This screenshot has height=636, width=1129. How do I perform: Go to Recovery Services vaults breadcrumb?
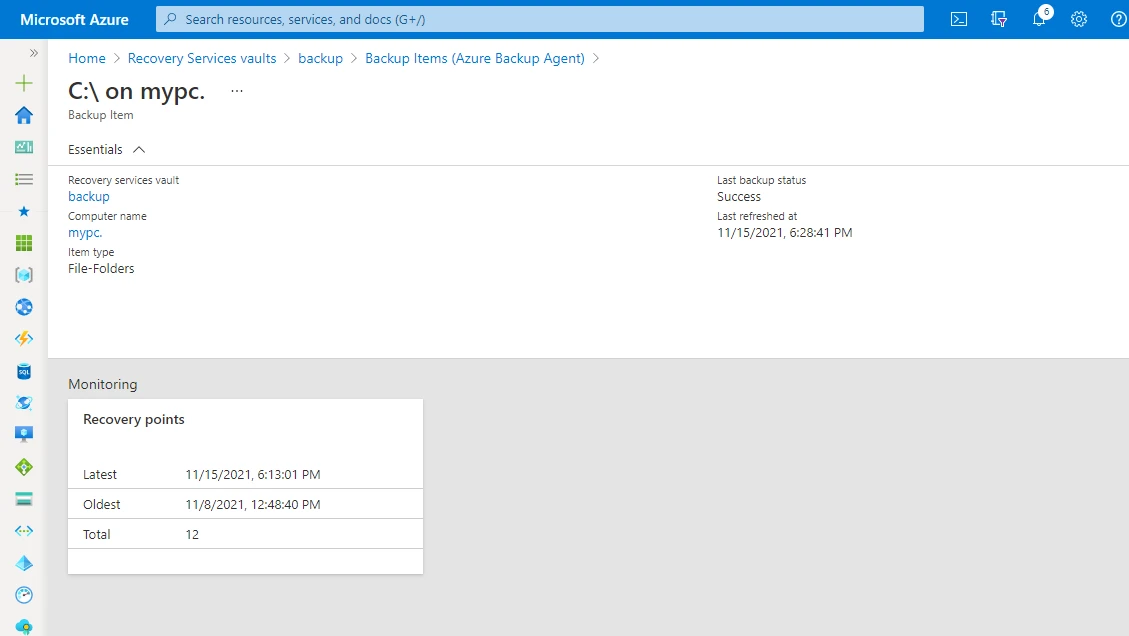click(202, 58)
